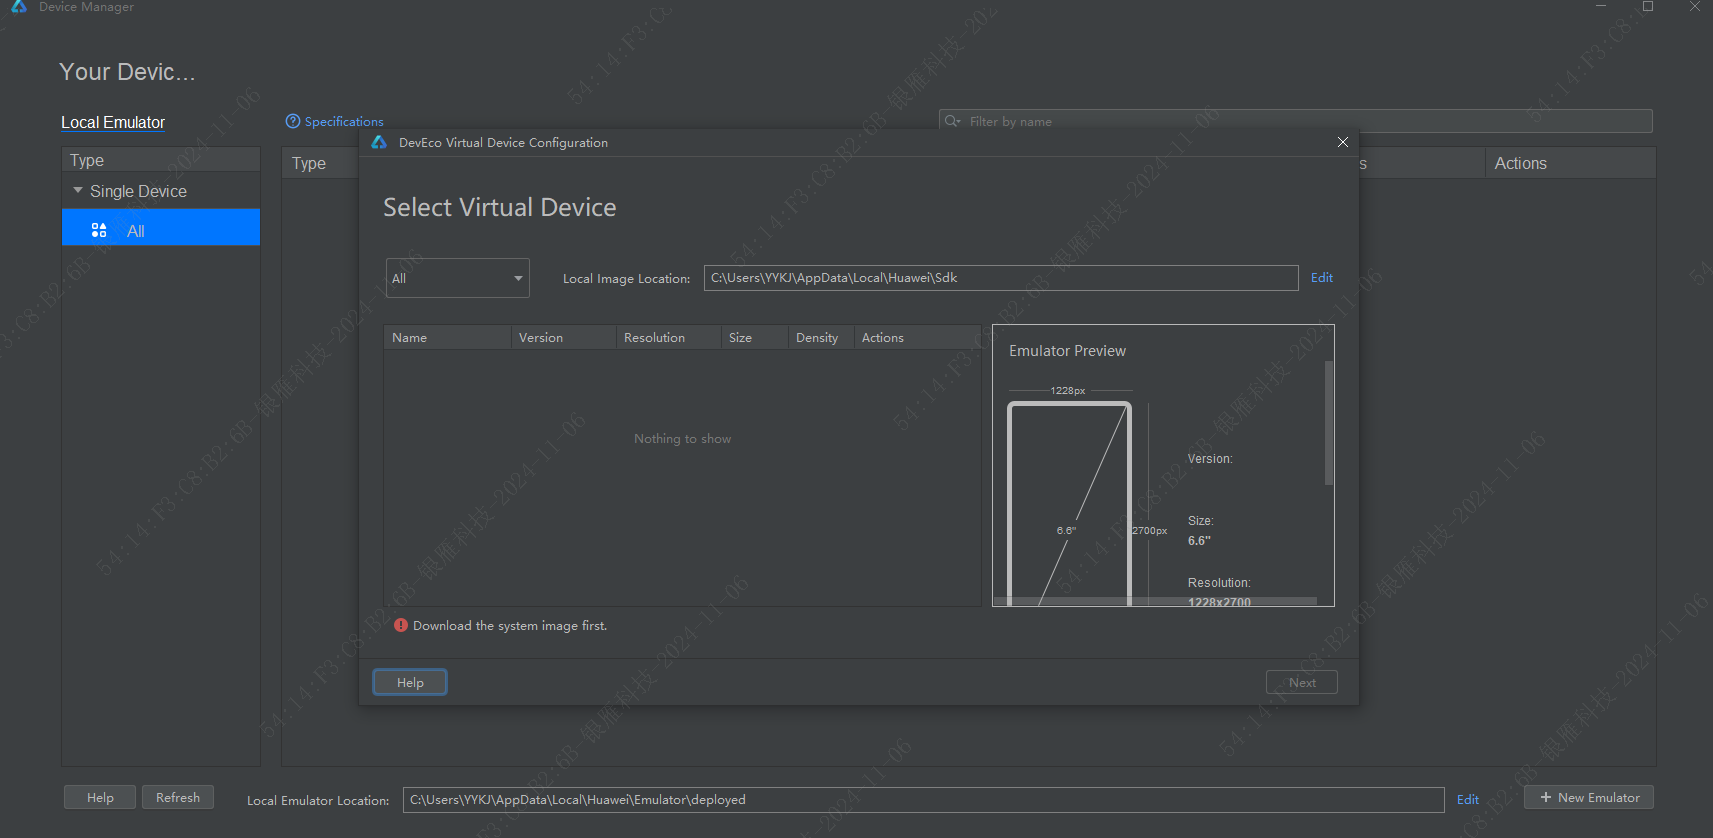The image size is (1713, 838).
Task: Close the Virtual Device Configuration dialog
Action: [x=1342, y=142]
